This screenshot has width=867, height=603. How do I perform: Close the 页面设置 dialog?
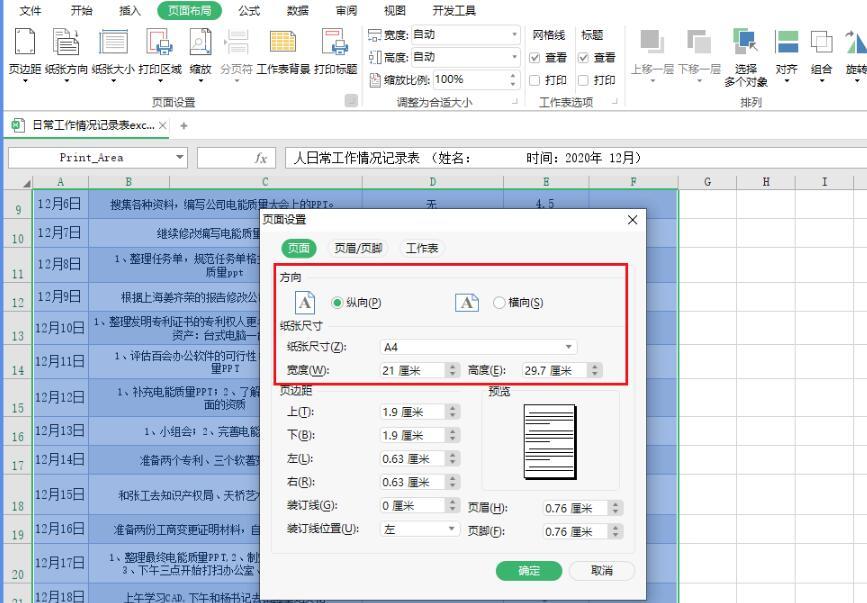(631, 219)
